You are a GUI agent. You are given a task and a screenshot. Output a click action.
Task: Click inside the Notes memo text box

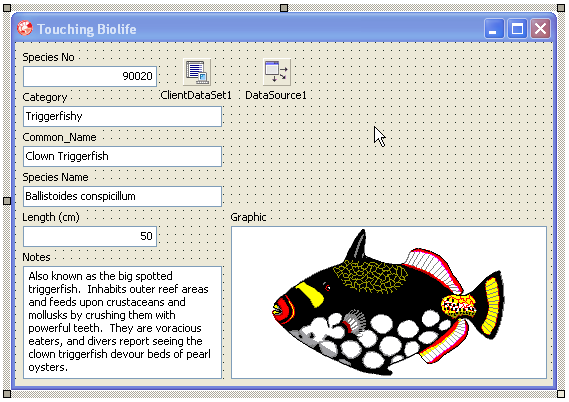click(122, 323)
